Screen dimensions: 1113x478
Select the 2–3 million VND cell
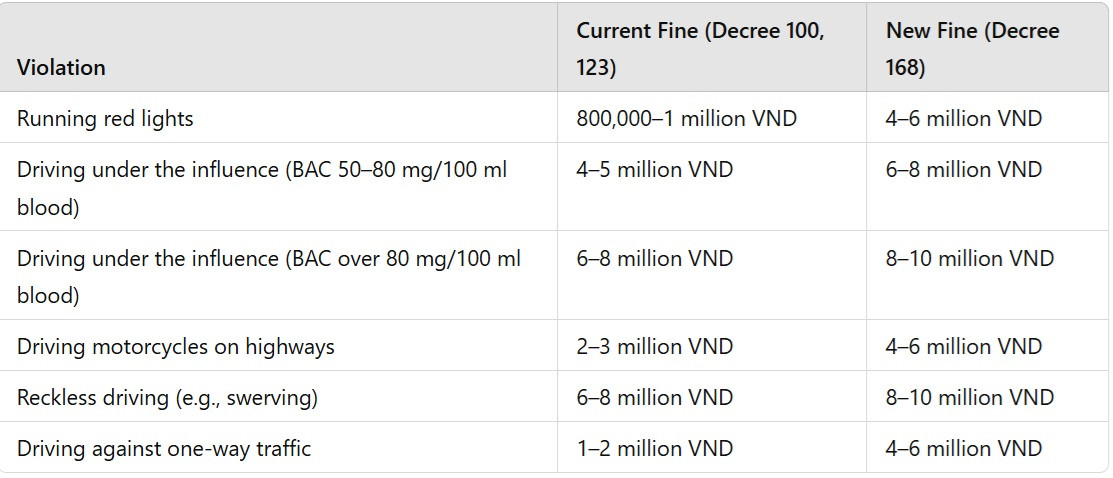654,347
